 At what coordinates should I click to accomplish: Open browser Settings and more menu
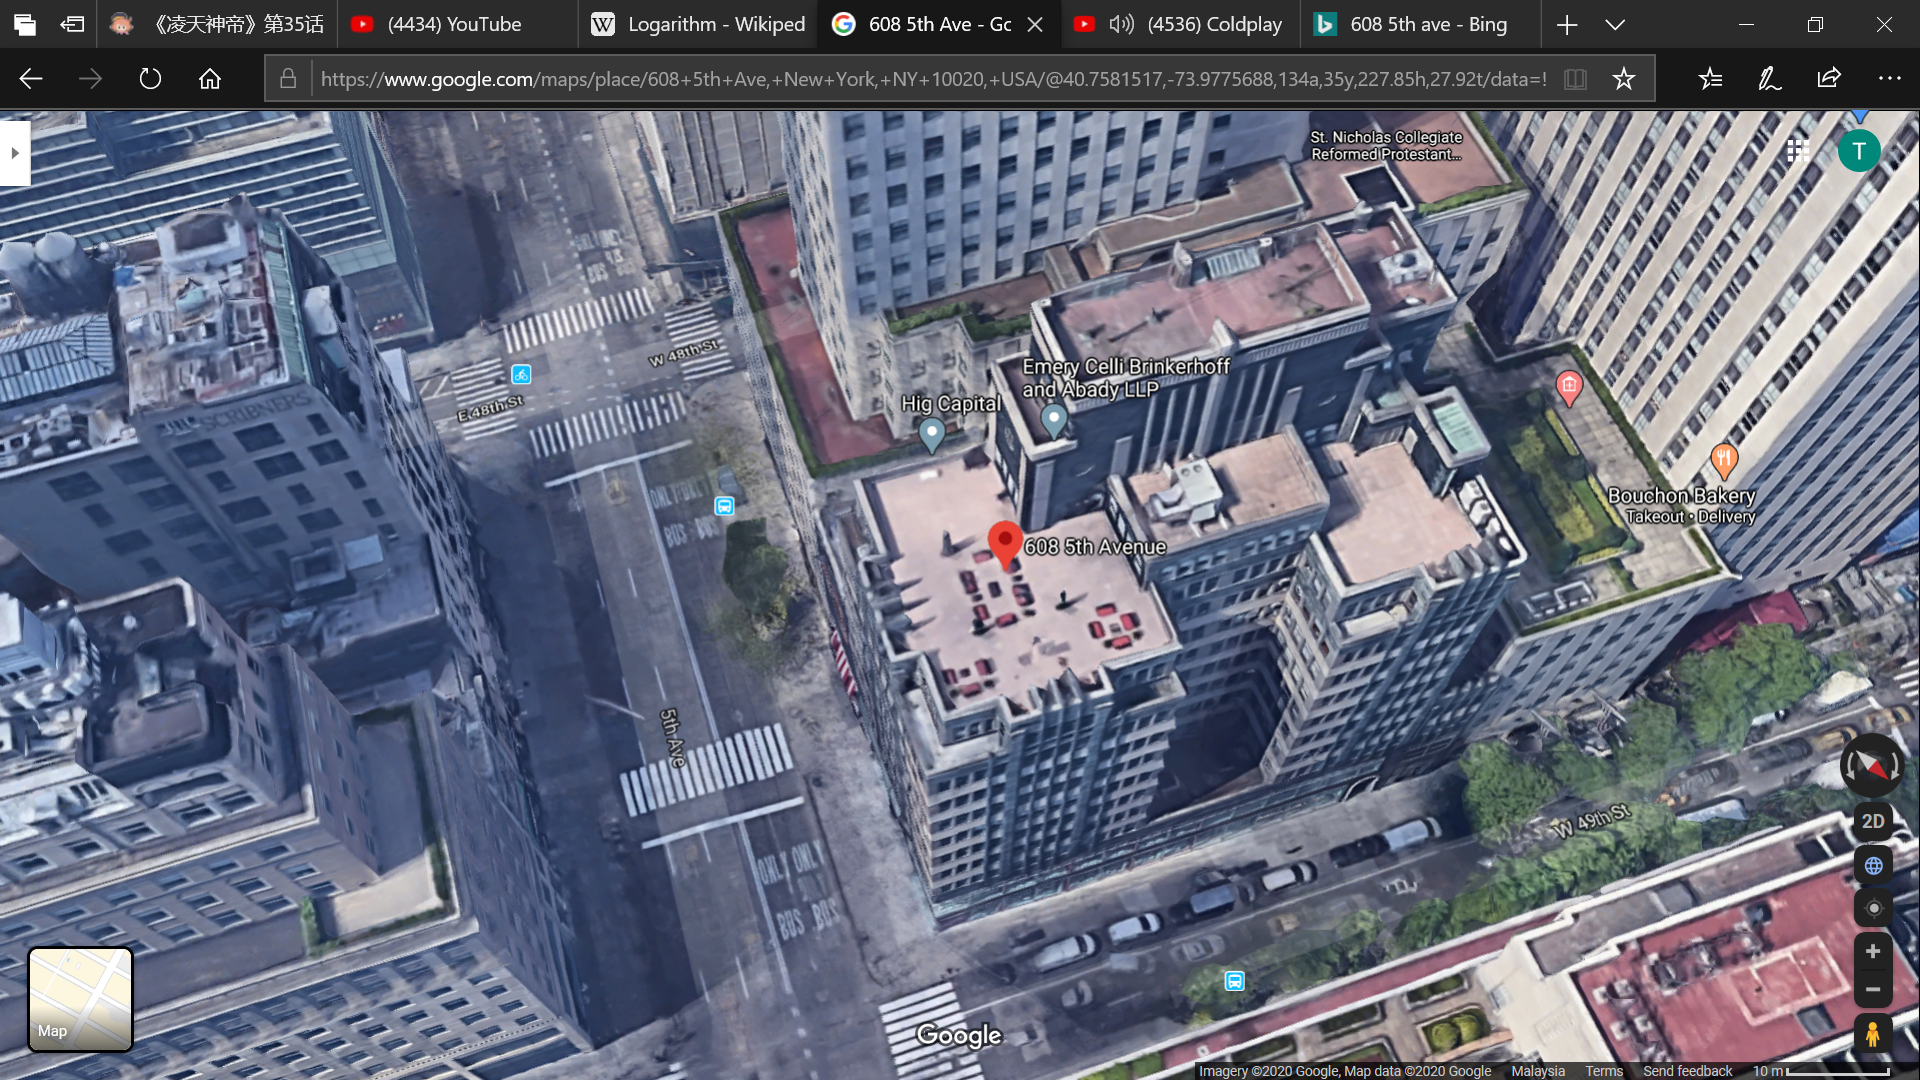pyautogui.click(x=1889, y=79)
